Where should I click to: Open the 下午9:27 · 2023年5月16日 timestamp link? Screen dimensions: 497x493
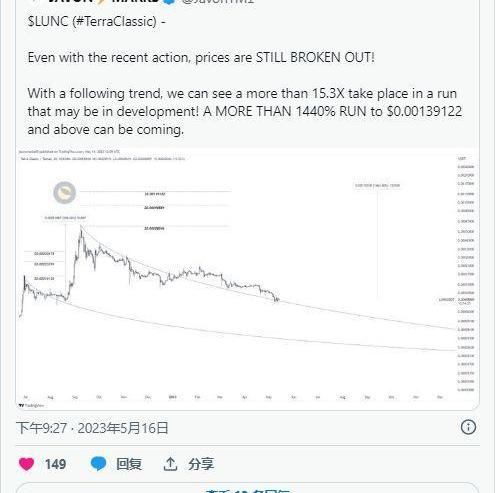tap(92, 428)
